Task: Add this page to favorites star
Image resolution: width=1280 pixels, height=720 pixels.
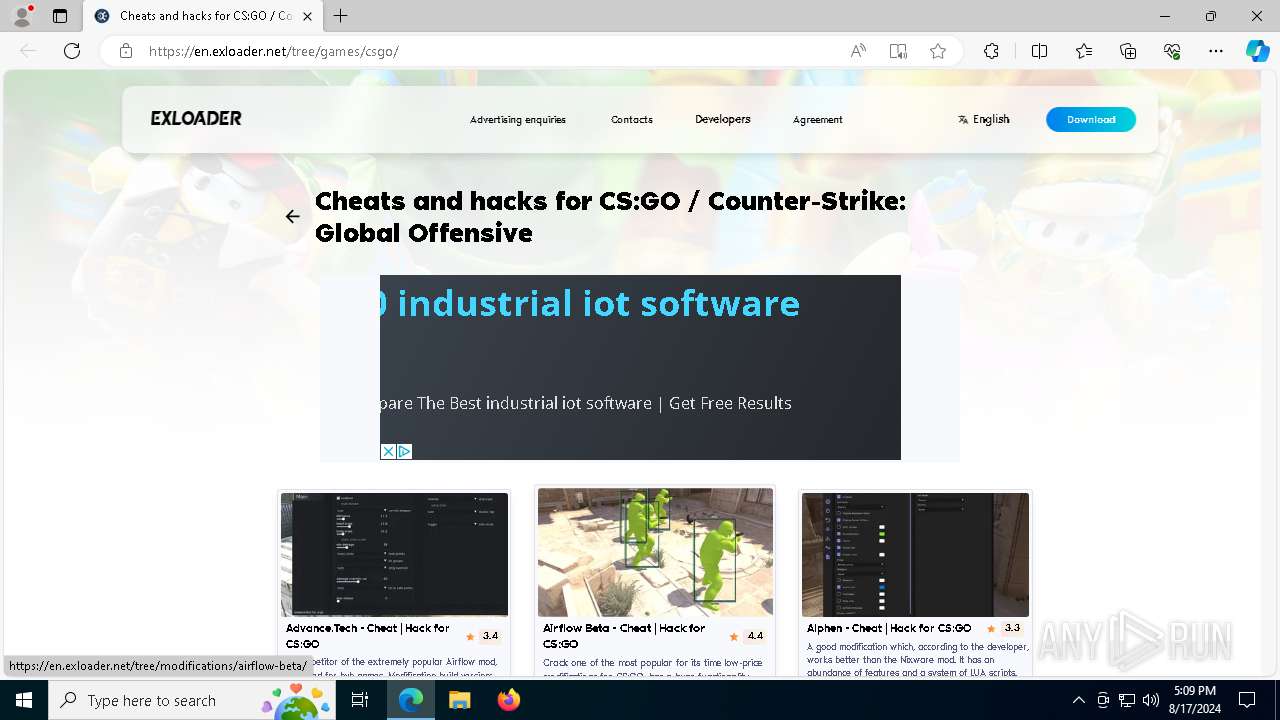Action: point(938,51)
